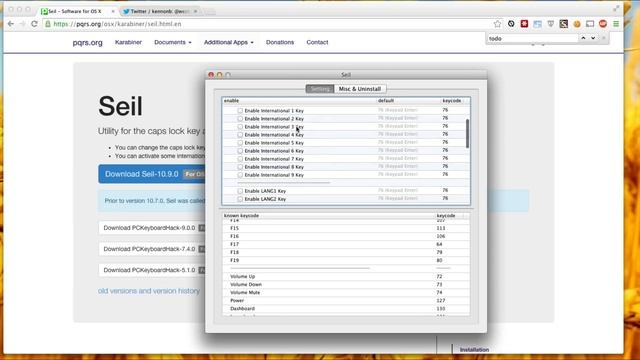
Task: Select the F16 row in known keycode
Action: pos(346,236)
